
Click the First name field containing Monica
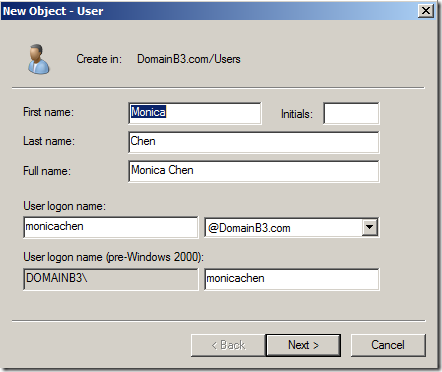coord(195,113)
